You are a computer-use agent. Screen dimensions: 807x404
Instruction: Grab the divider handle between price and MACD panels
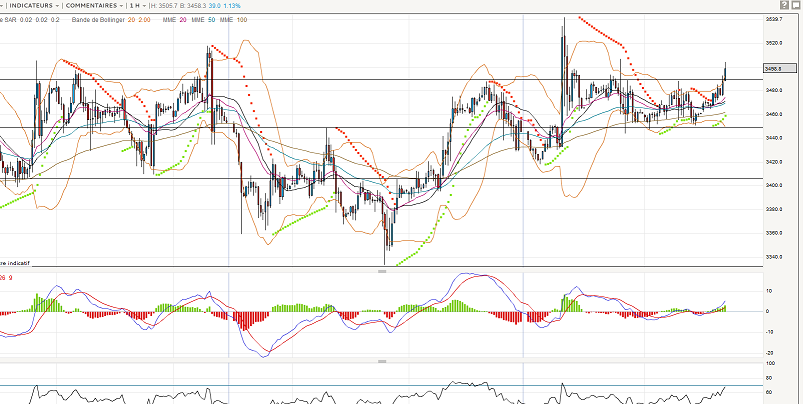(381, 271)
